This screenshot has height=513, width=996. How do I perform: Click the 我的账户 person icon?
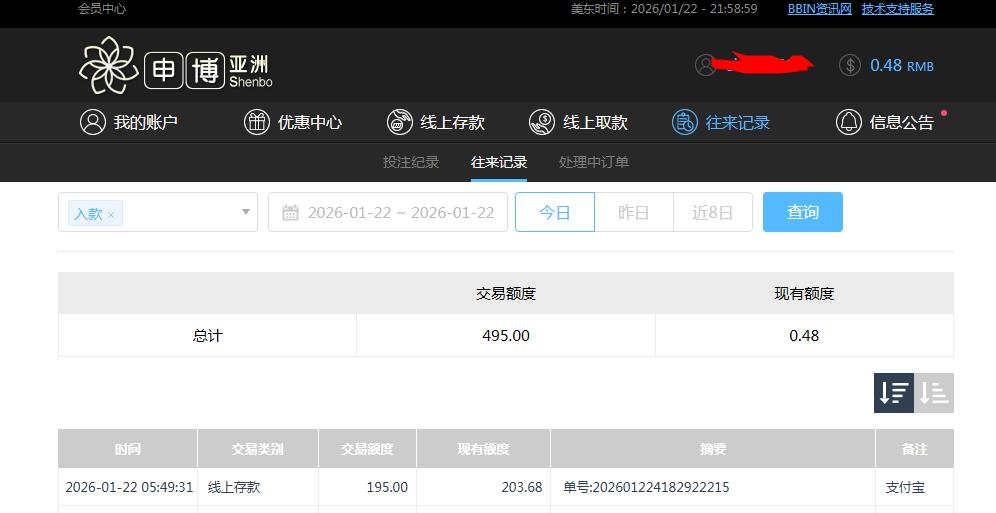93,122
